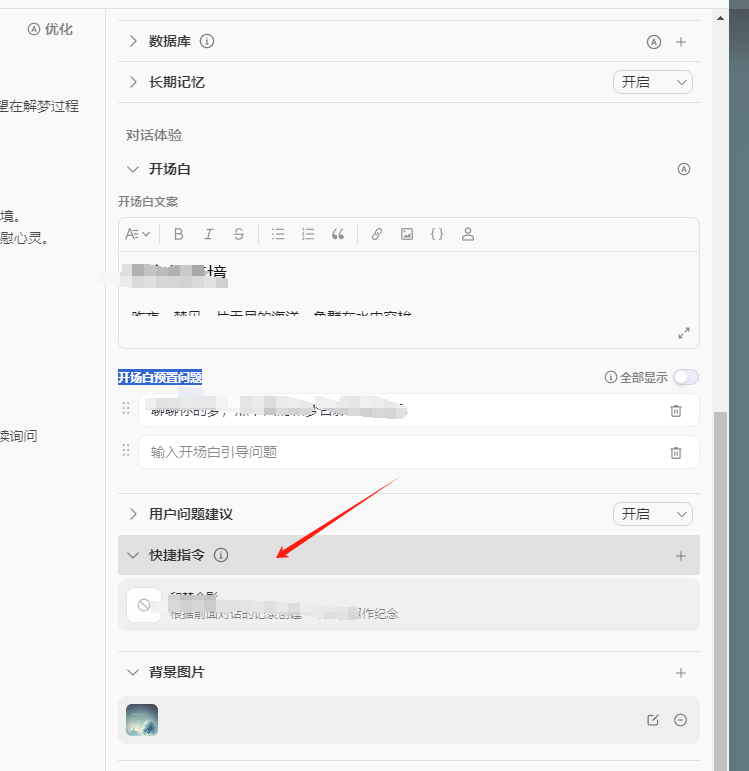This screenshot has width=749, height=771.
Task: Click the 优化 button at the top left
Action: click(51, 29)
